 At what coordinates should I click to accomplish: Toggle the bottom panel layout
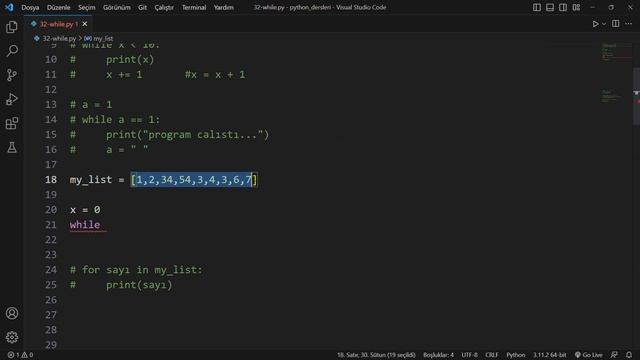(x=550, y=7)
